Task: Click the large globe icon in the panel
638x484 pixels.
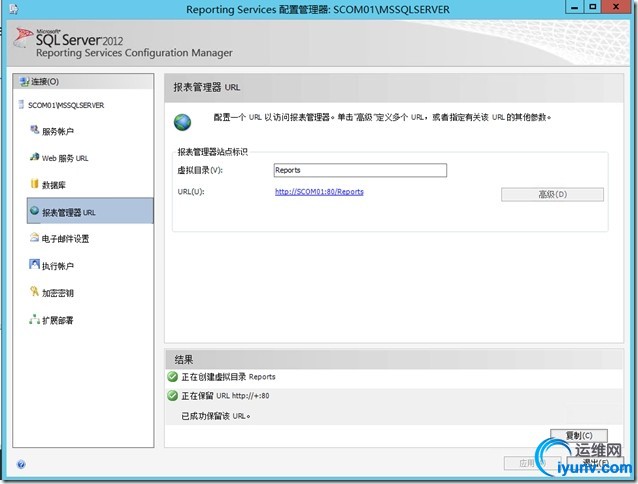Action: click(182, 122)
